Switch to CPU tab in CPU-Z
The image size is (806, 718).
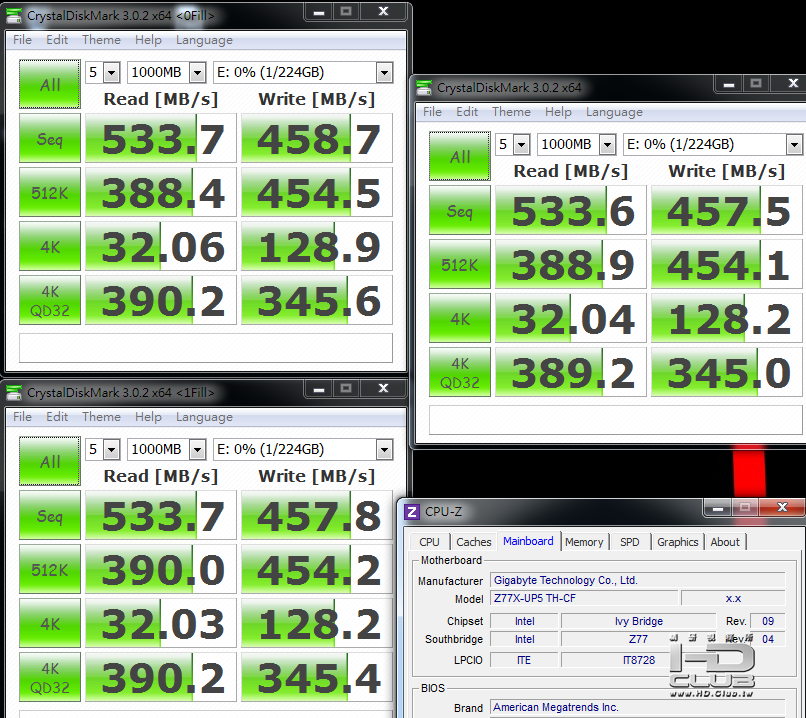coord(429,542)
